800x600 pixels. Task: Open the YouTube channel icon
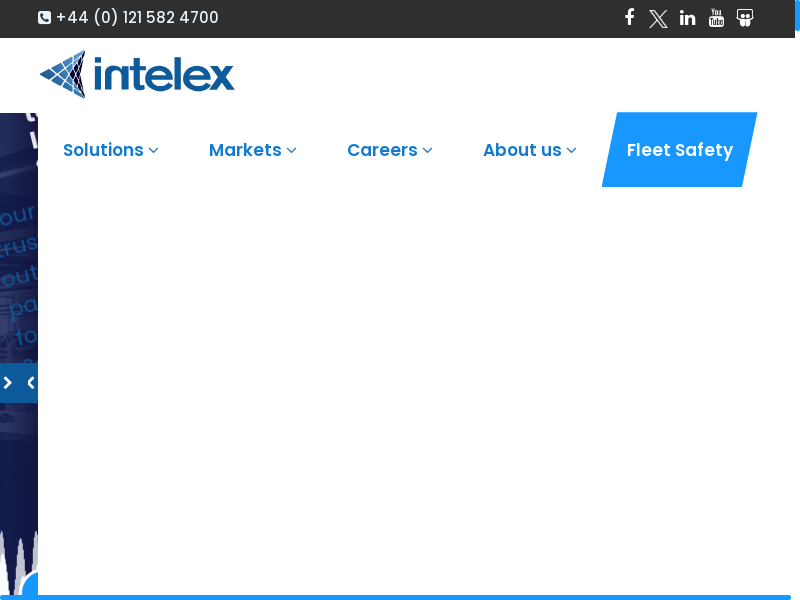[x=716, y=17]
